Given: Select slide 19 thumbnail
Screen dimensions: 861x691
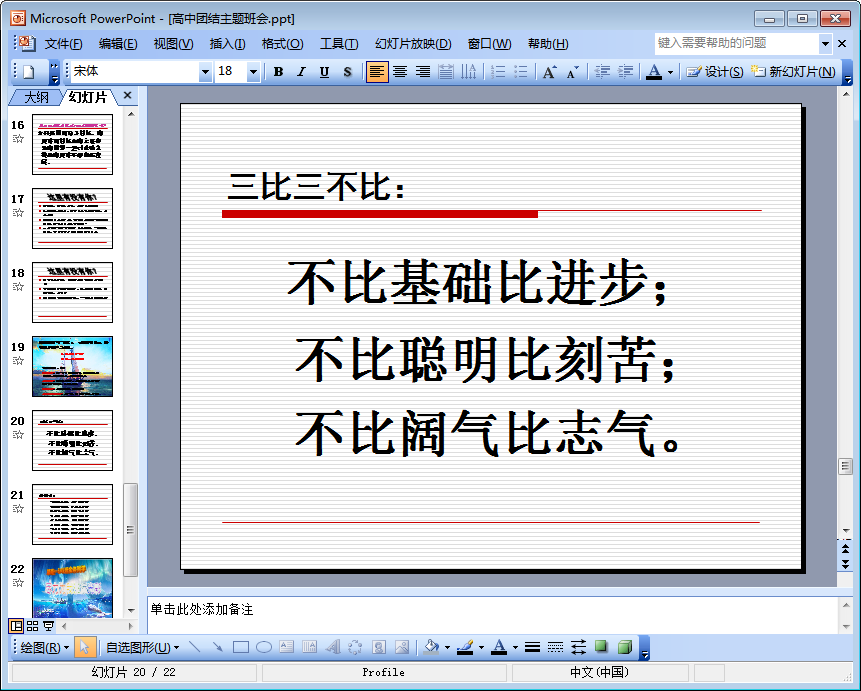Looking at the screenshot, I should coord(72,366).
